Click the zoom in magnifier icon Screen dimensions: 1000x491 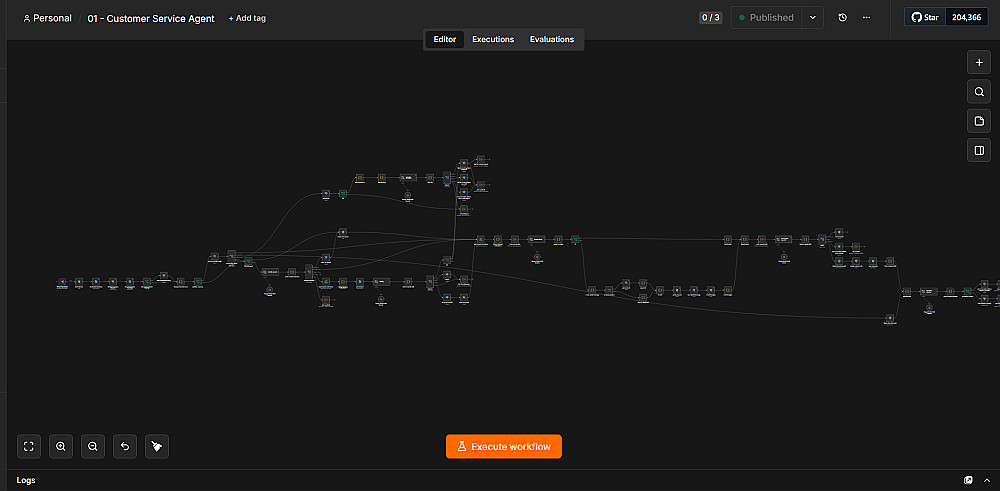[x=61, y=446]
